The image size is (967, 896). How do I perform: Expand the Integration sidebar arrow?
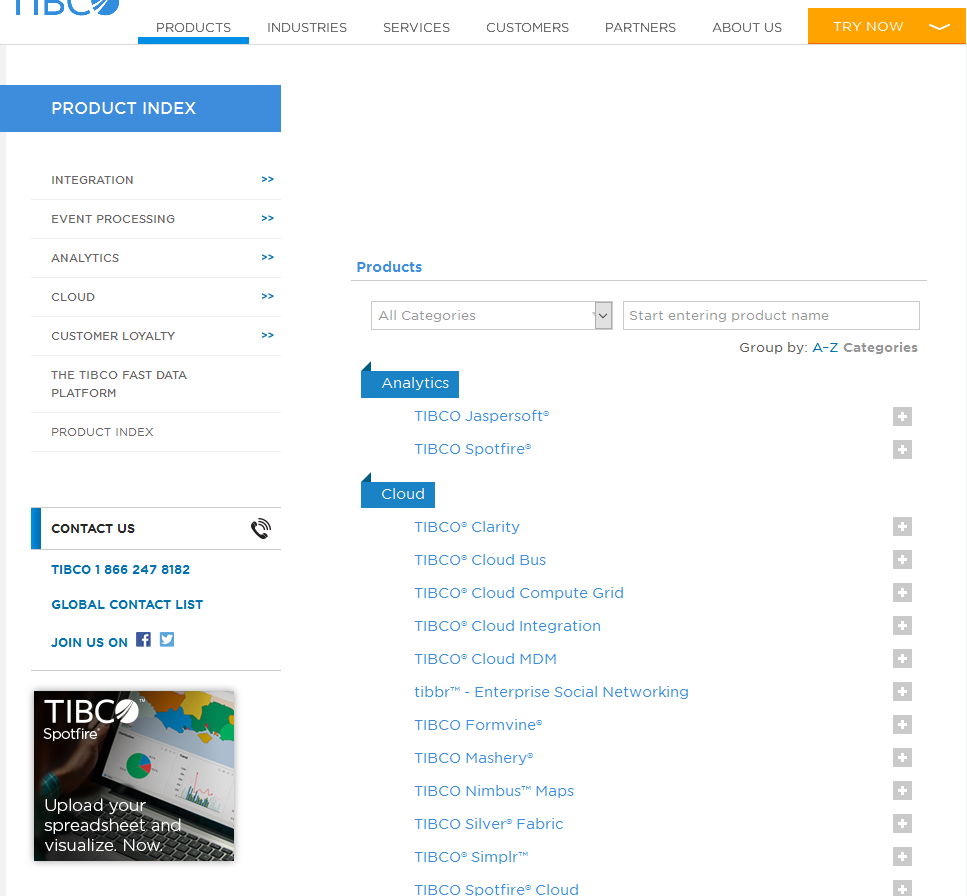(x=267, y=180)
